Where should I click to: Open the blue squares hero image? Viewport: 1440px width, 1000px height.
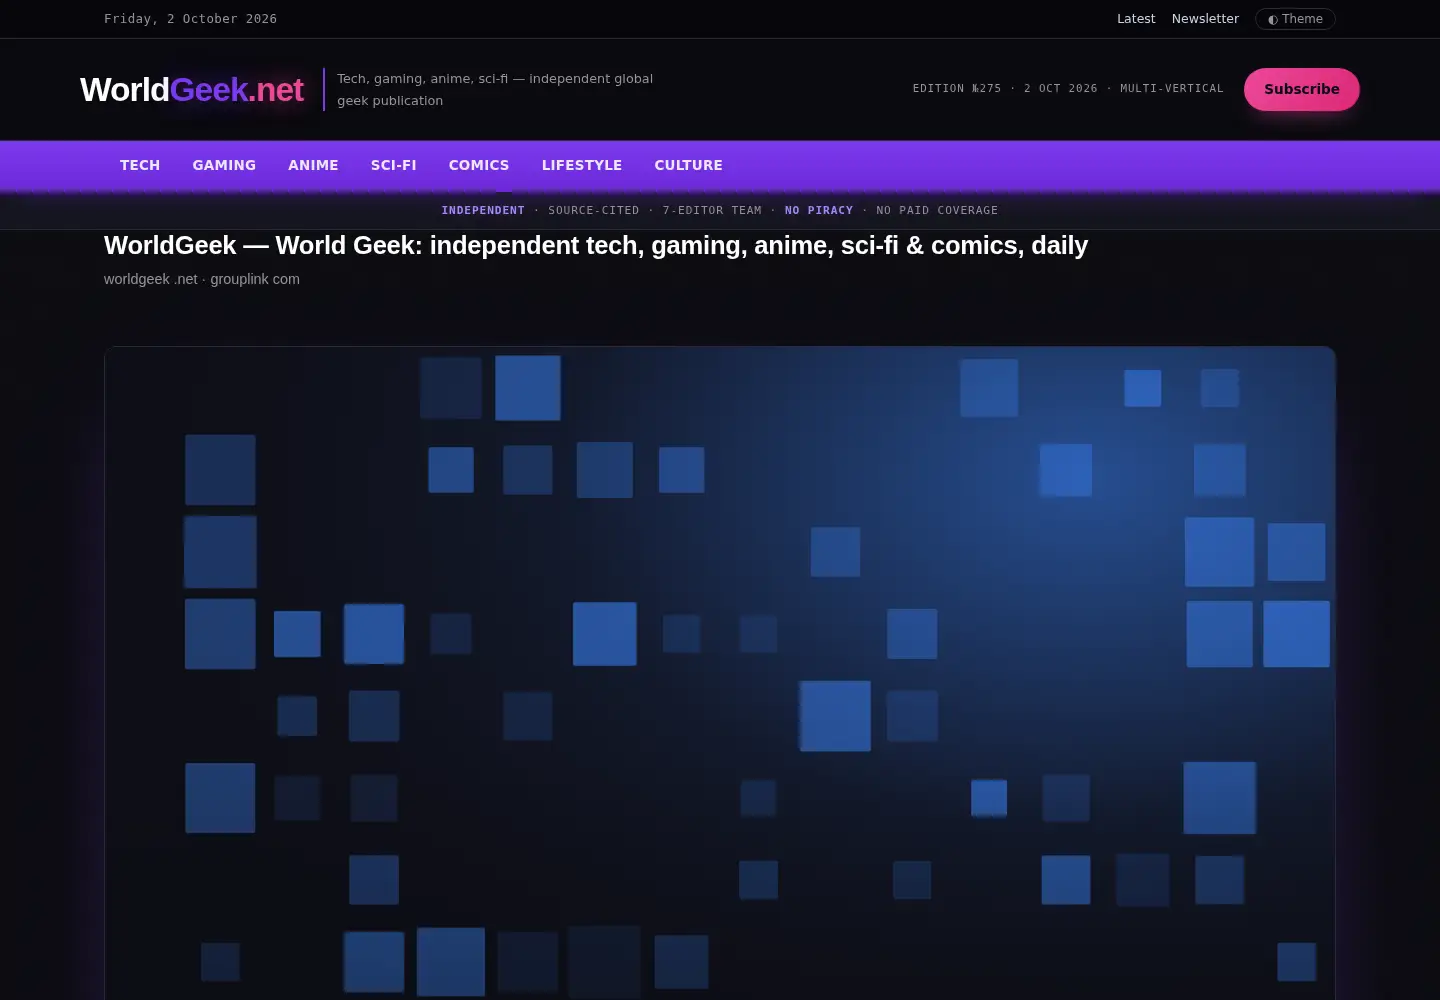720,673
